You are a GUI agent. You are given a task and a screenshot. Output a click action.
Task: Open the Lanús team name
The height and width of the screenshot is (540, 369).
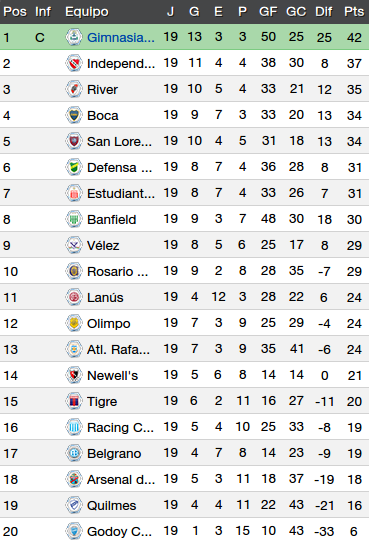[105, 297]
